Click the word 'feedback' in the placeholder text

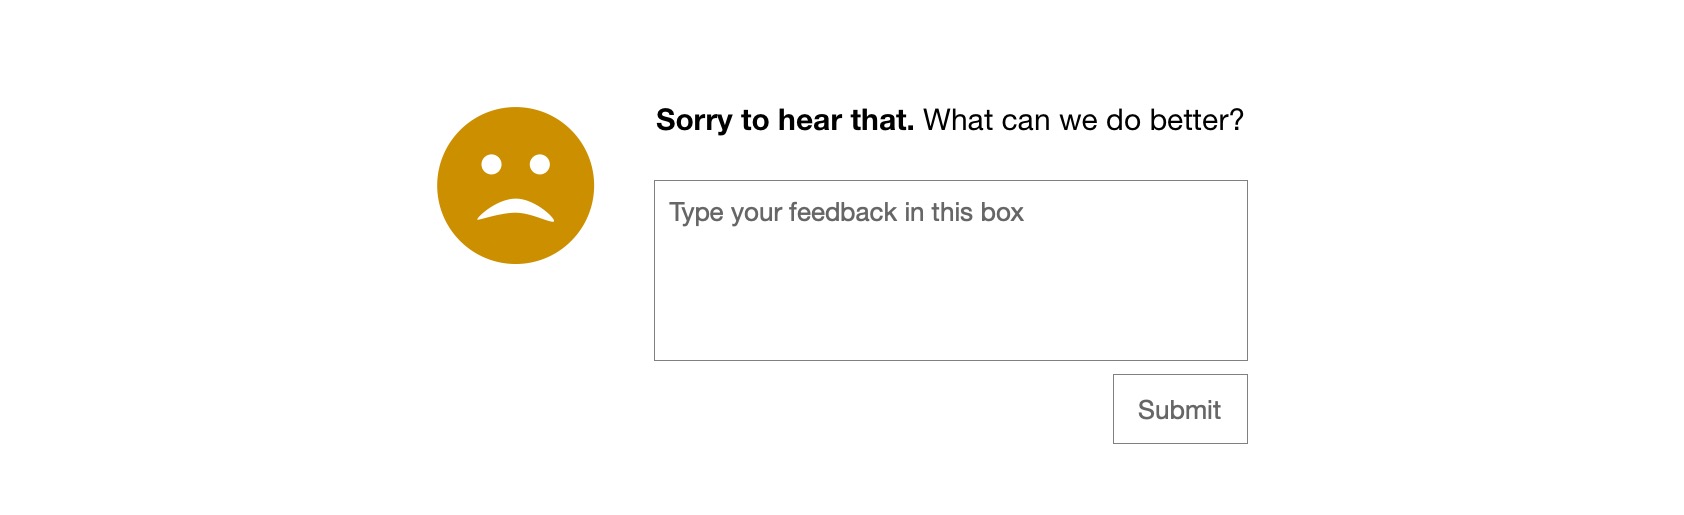[843, 212]
